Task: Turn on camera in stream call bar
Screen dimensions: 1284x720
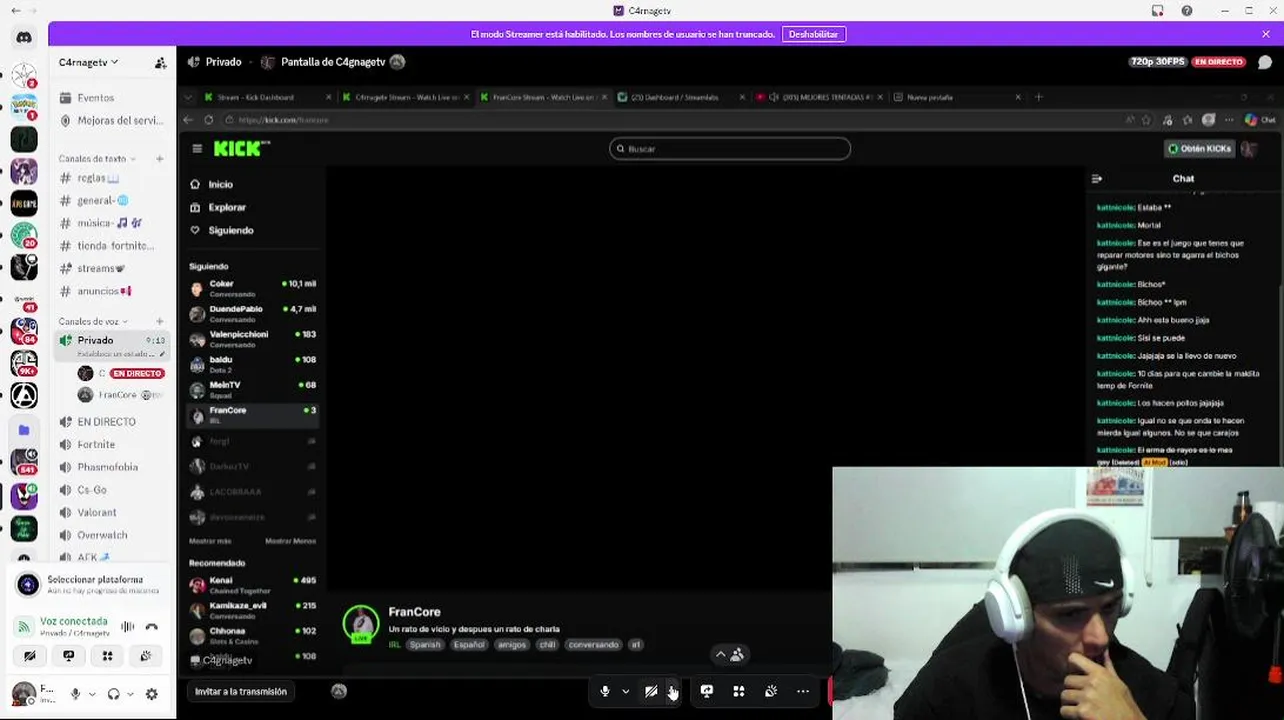Action: point(651,691)
